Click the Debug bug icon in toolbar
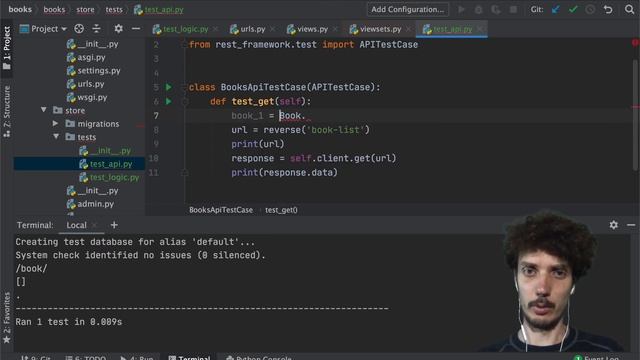Image resolution: width=640 pixels, height=360 pixels. click(x=478, y=9)
